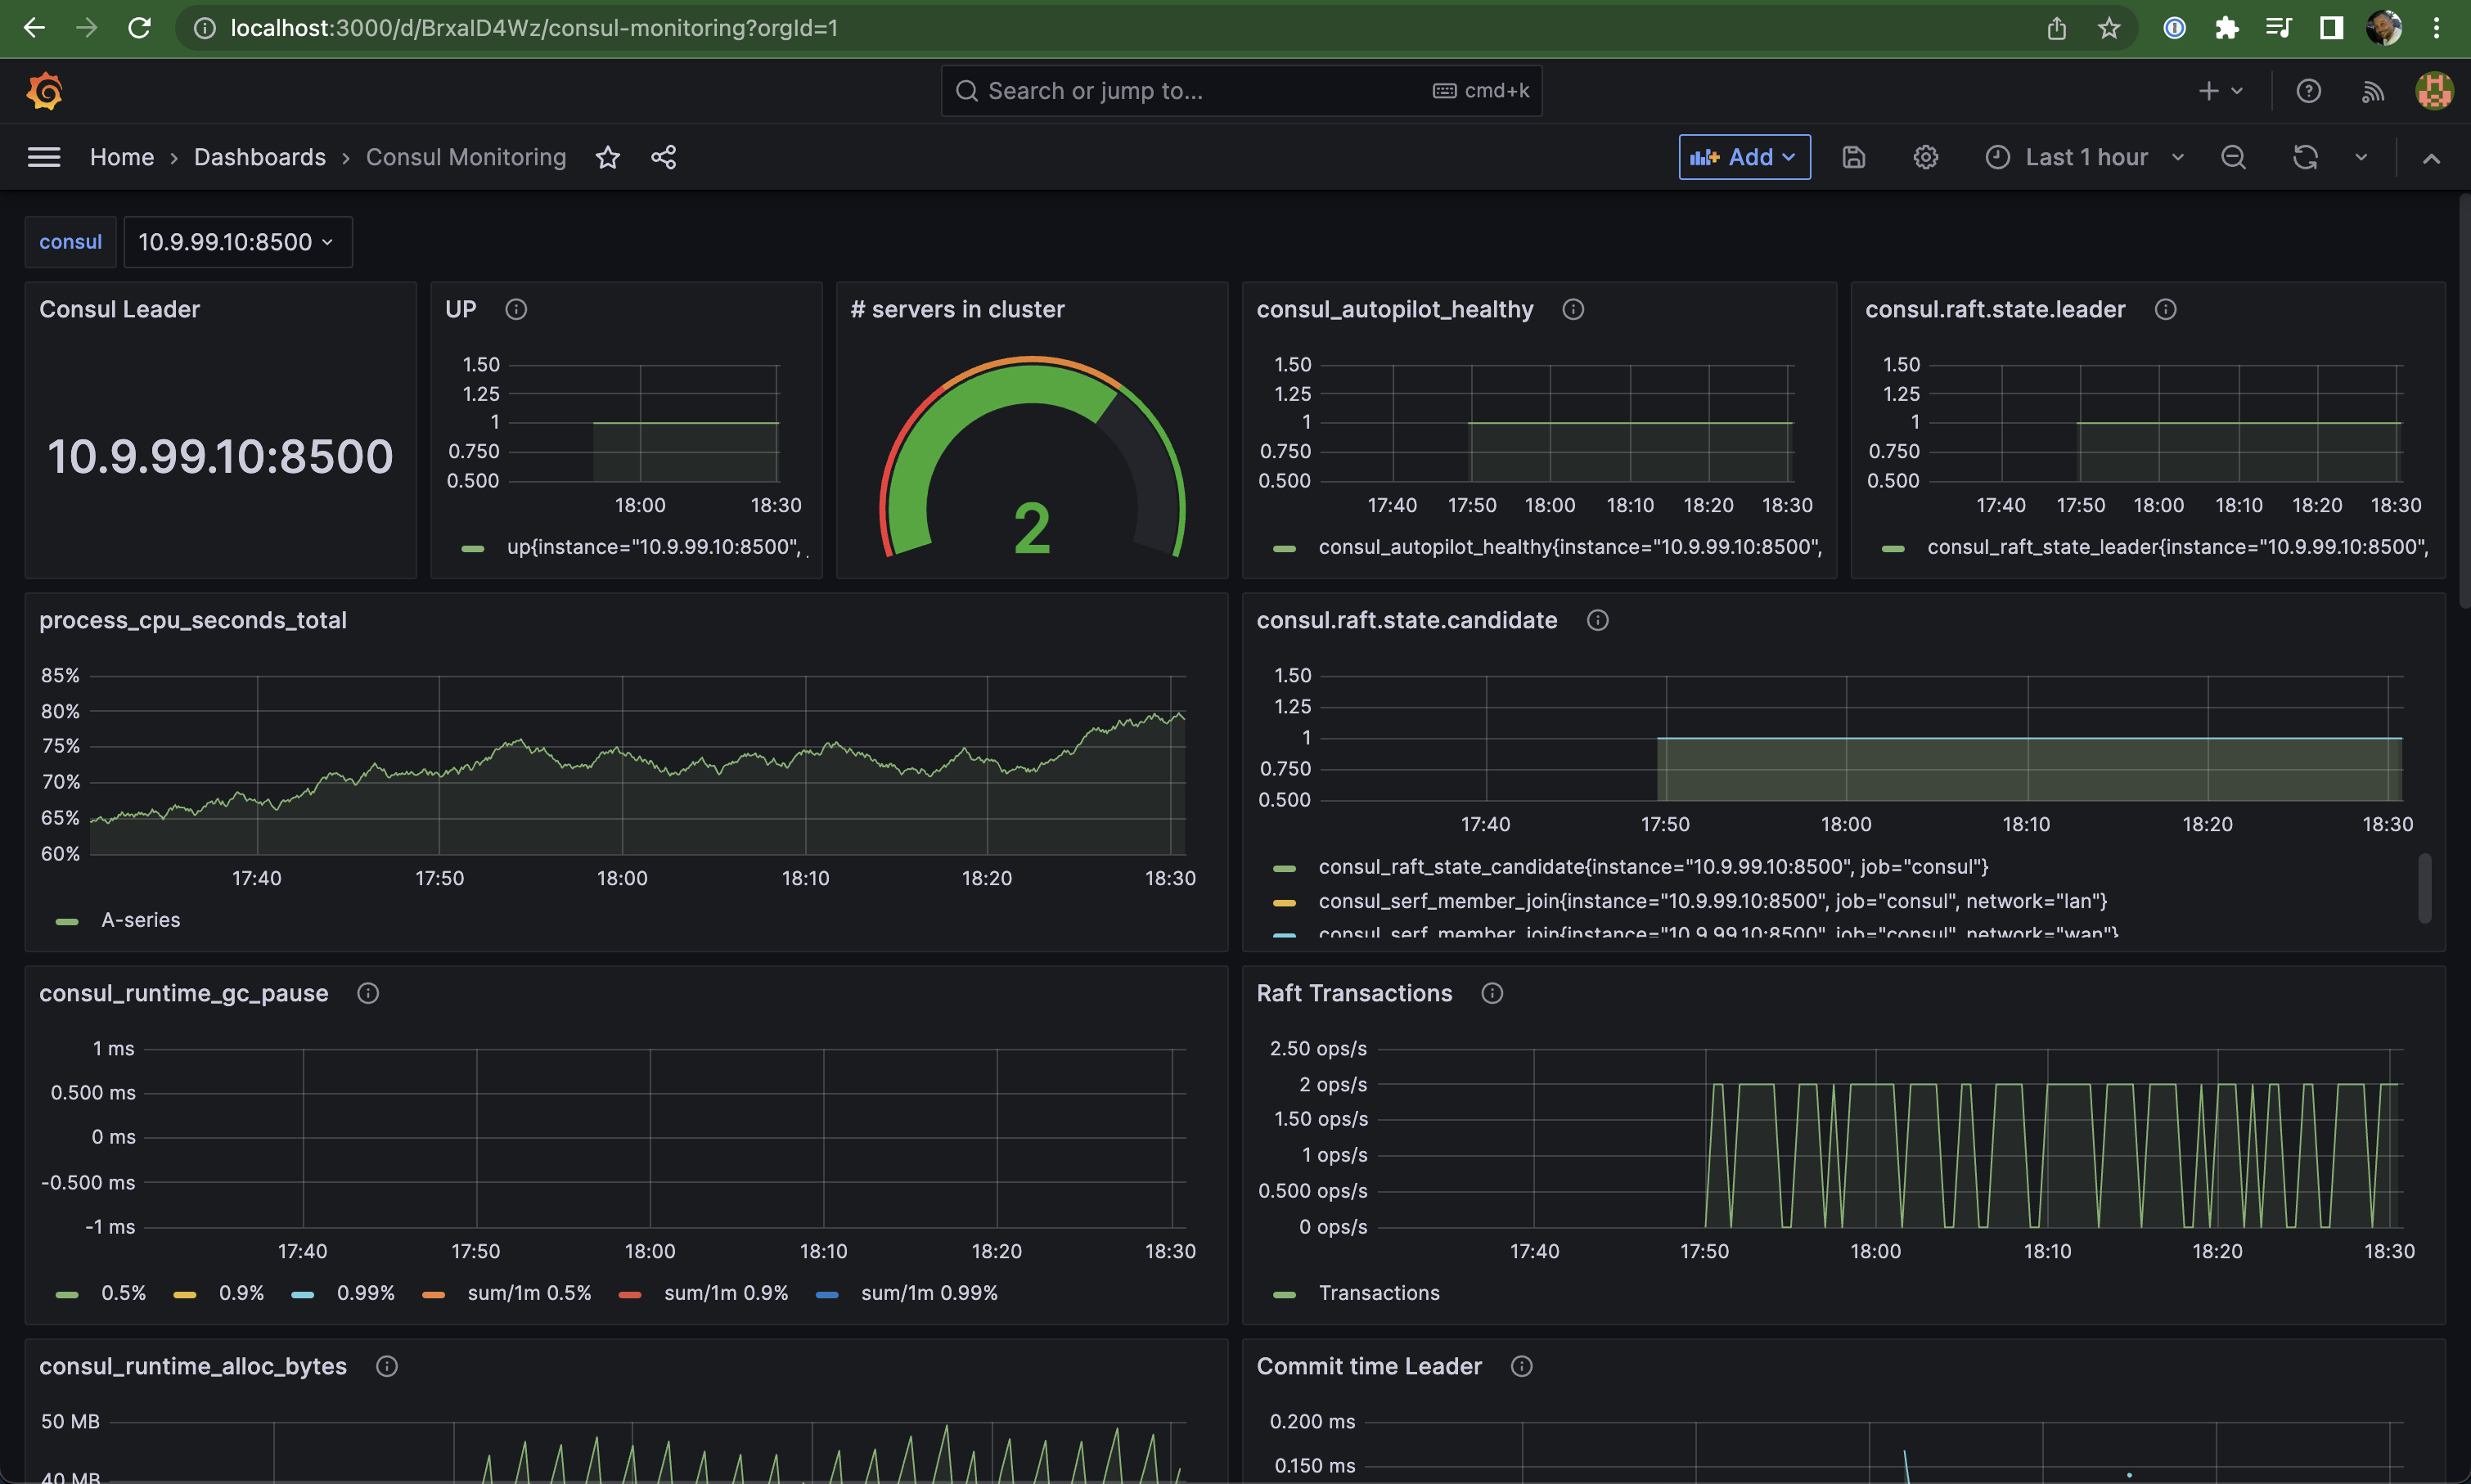Click Consul Monitoring breadcrumb

tap(466, 157)
